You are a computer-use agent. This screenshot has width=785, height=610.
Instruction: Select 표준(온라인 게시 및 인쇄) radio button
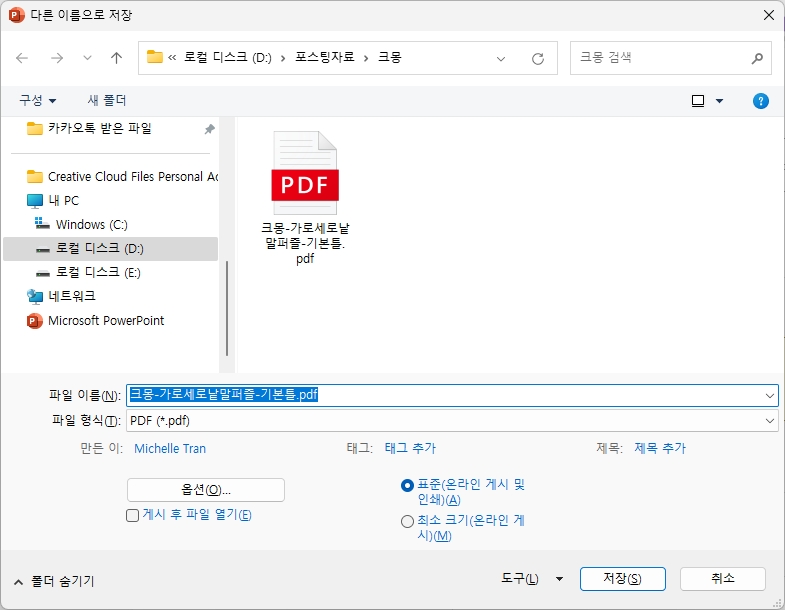point(408,485)
